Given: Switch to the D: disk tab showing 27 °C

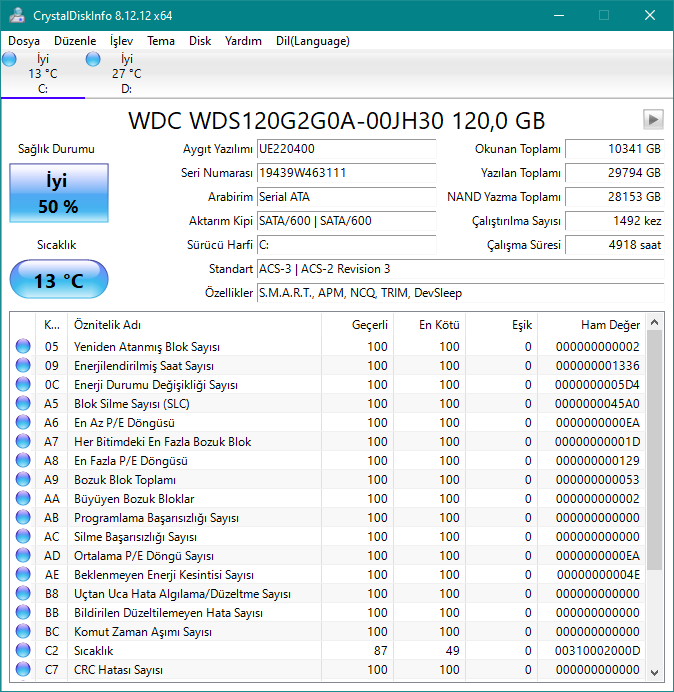Looking at the screenshot, I should coord(127,74).
